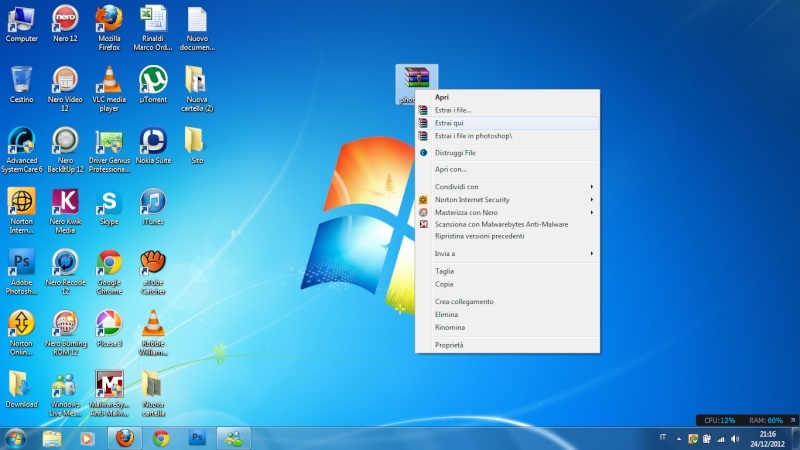Select the Nero Burning ROM 12 shortcut

pos(65,333)
